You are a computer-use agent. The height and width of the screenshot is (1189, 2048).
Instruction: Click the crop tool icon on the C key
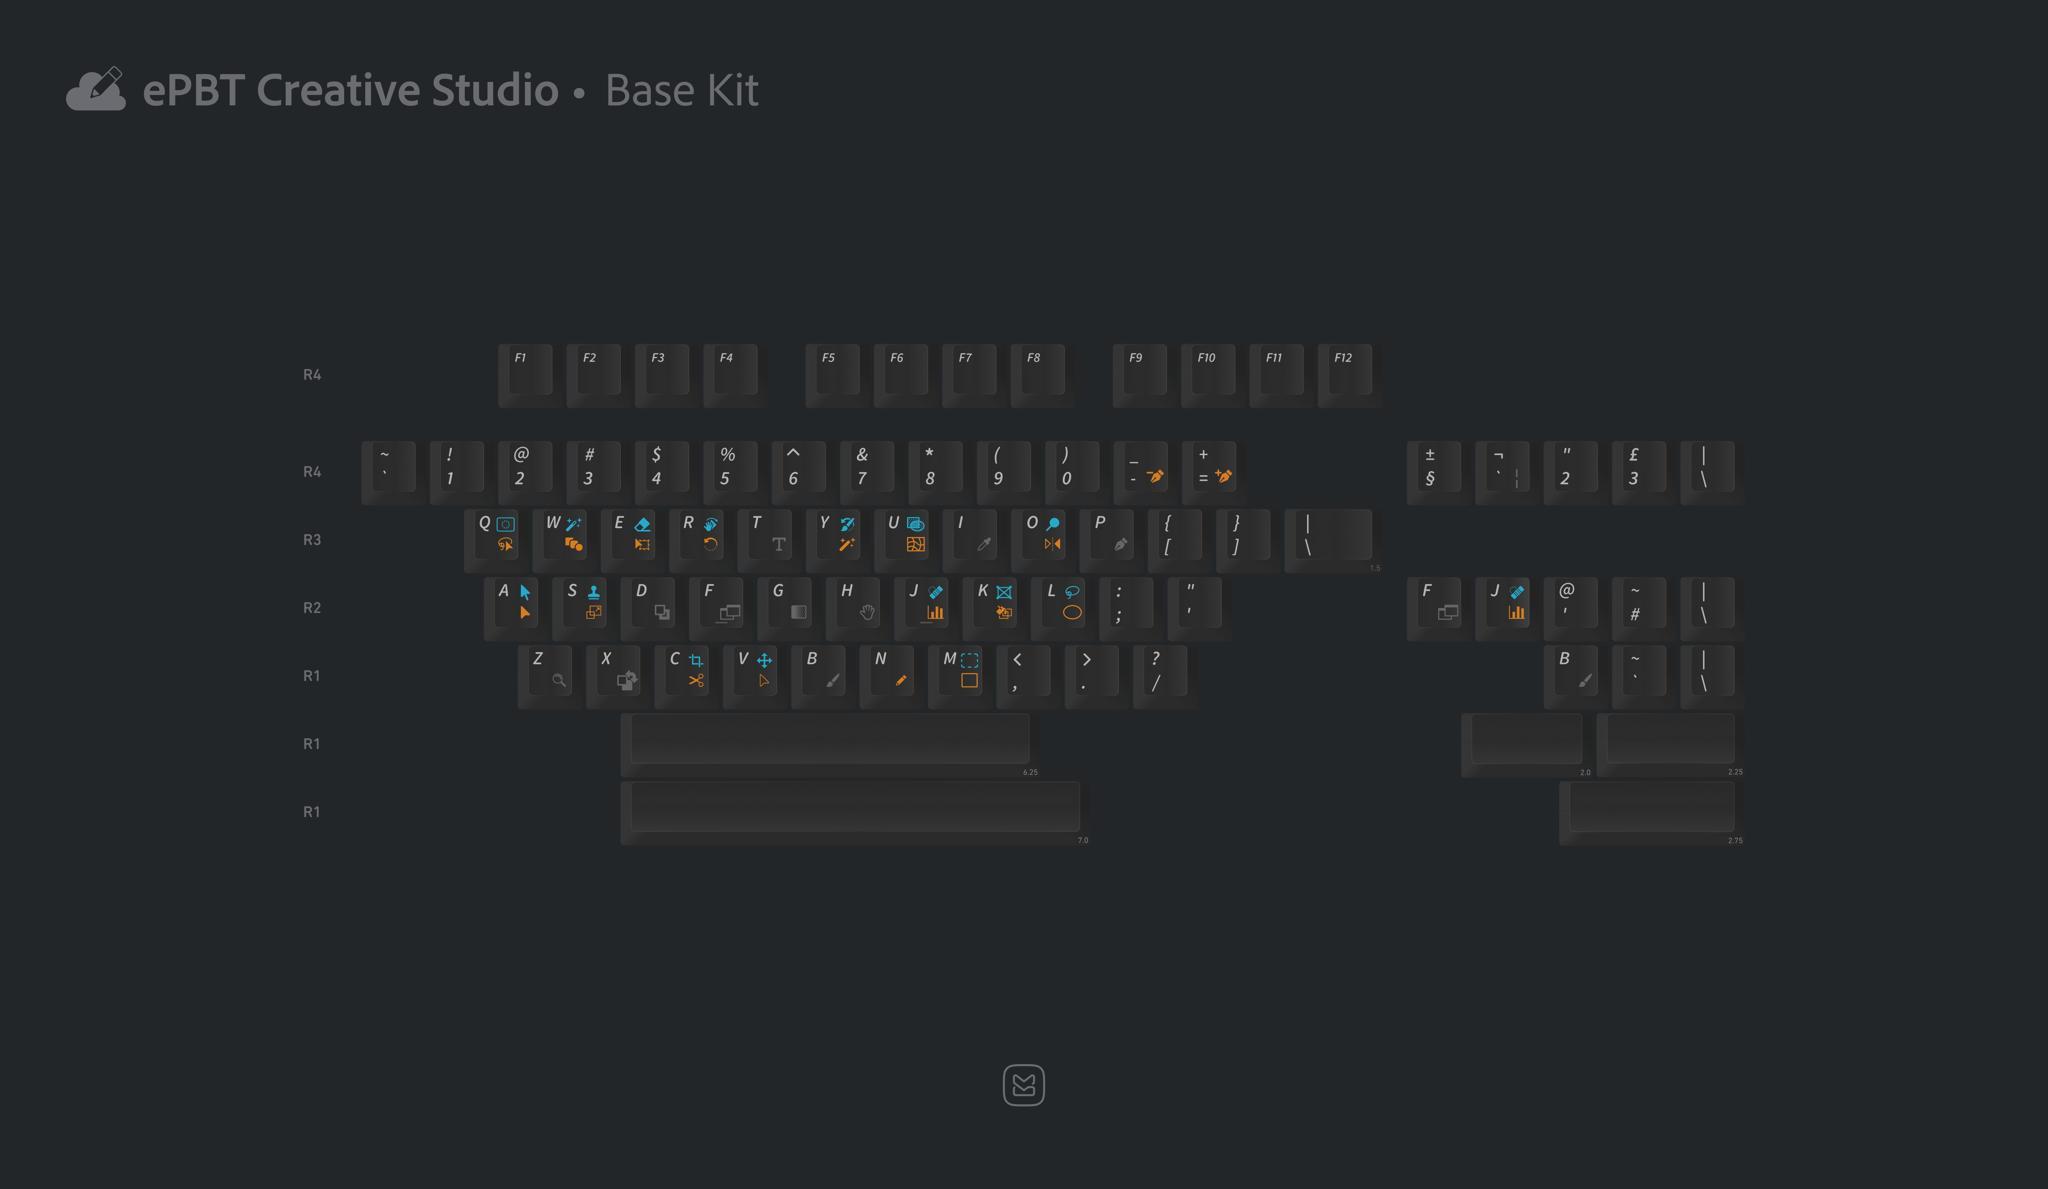(696, 660)
